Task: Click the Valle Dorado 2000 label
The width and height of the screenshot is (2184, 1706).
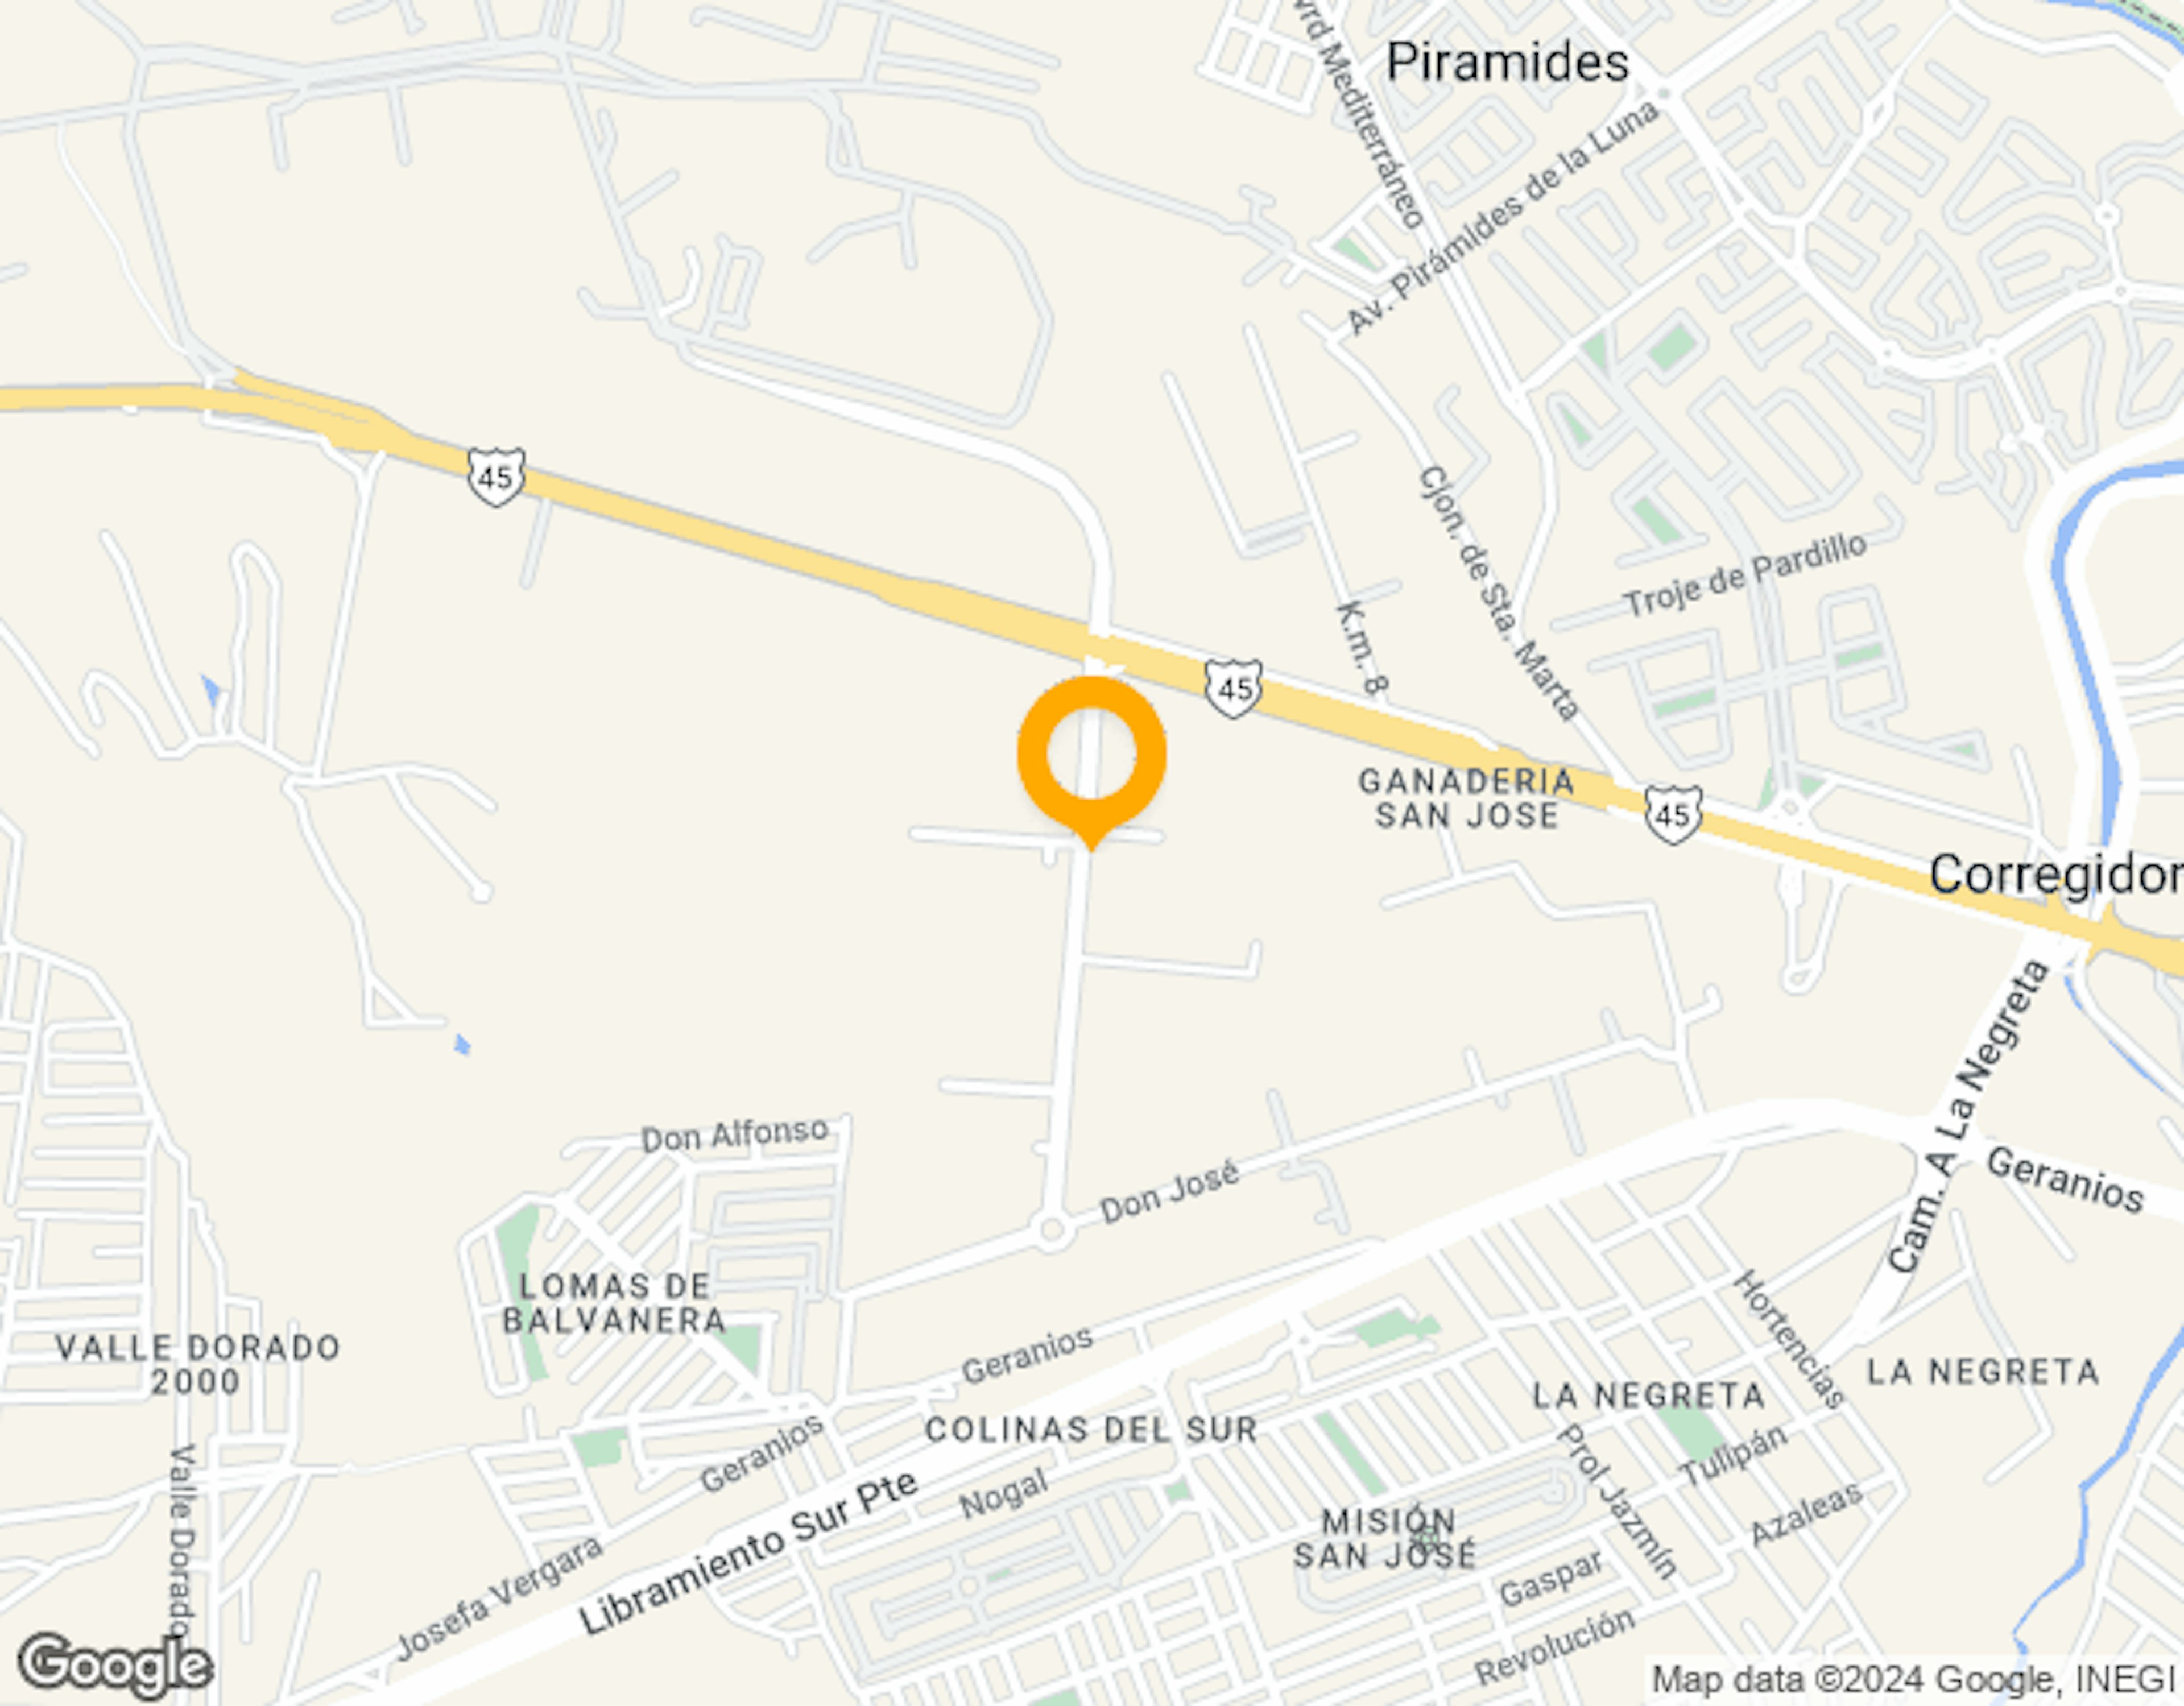Action: coord(198,1365)
